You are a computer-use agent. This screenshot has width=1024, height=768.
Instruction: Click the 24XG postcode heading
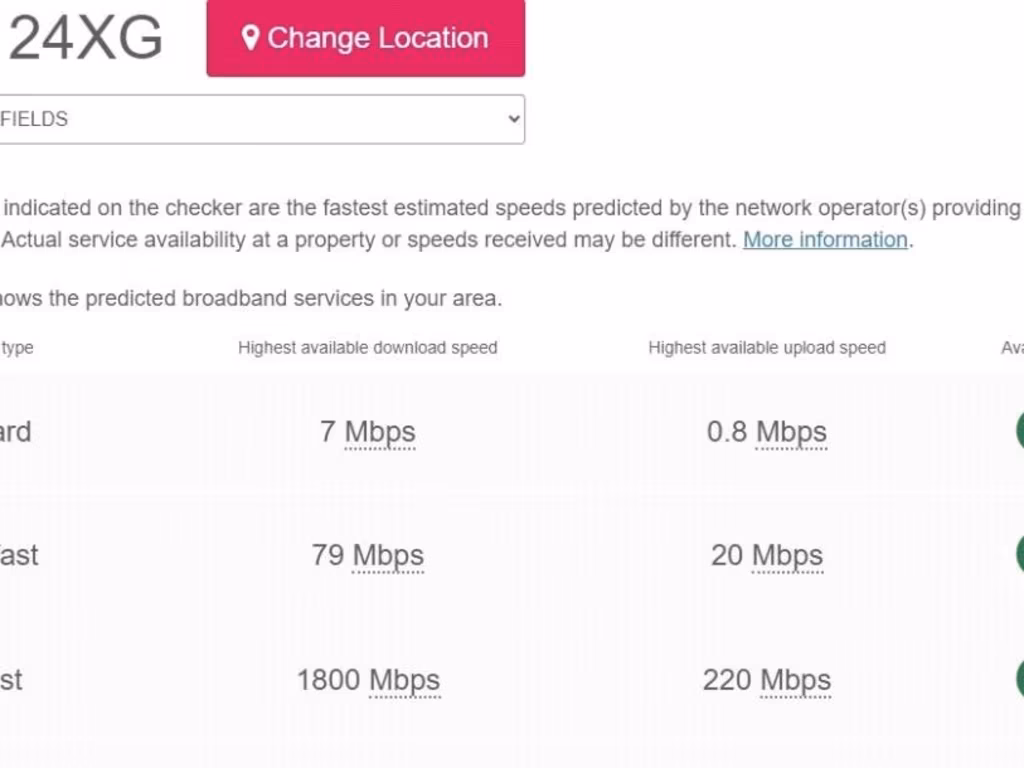pos(85,40)
